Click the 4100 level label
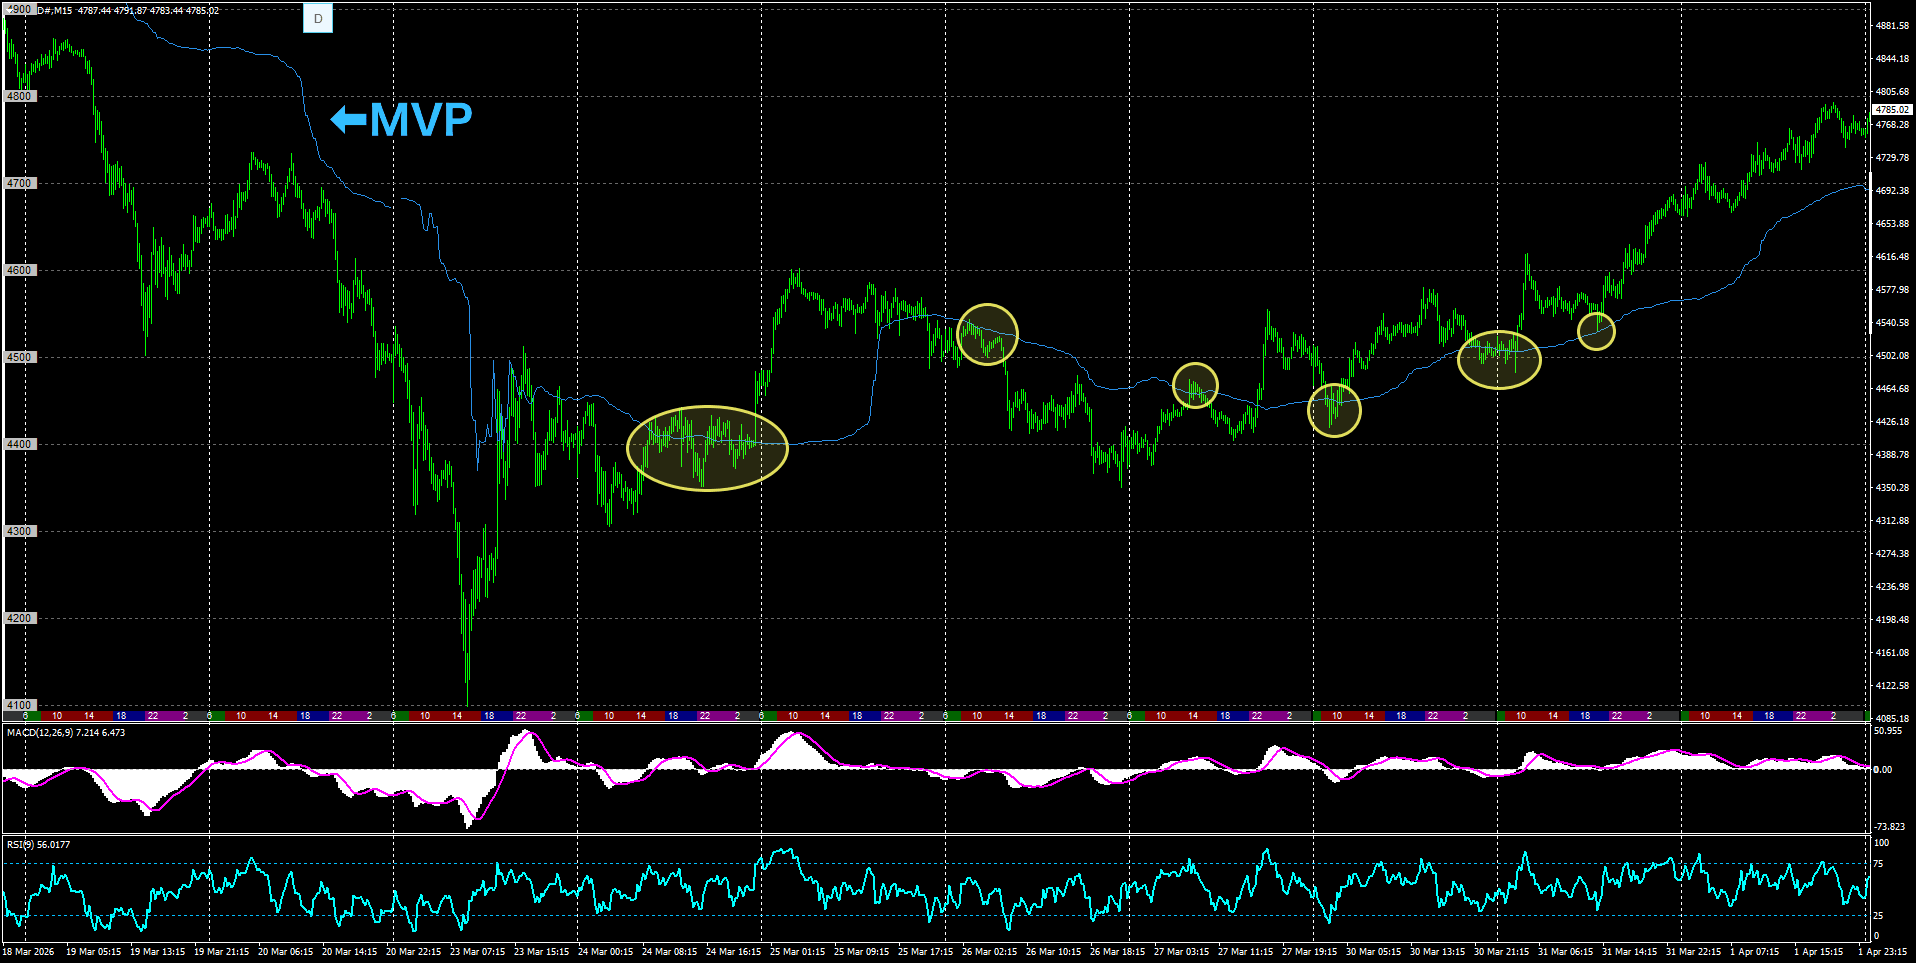This screenshot has width=1916, height=963. coord(19,705)
